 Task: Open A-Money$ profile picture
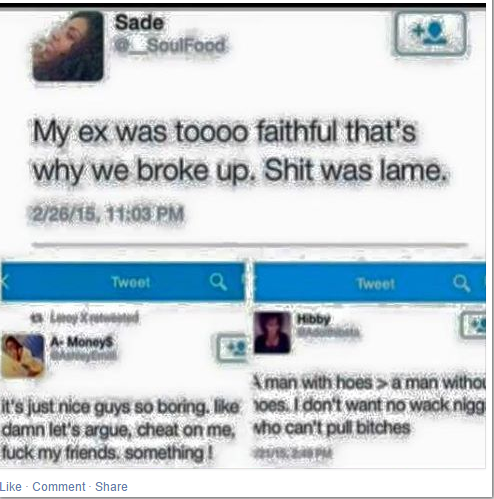coord(23,356)
